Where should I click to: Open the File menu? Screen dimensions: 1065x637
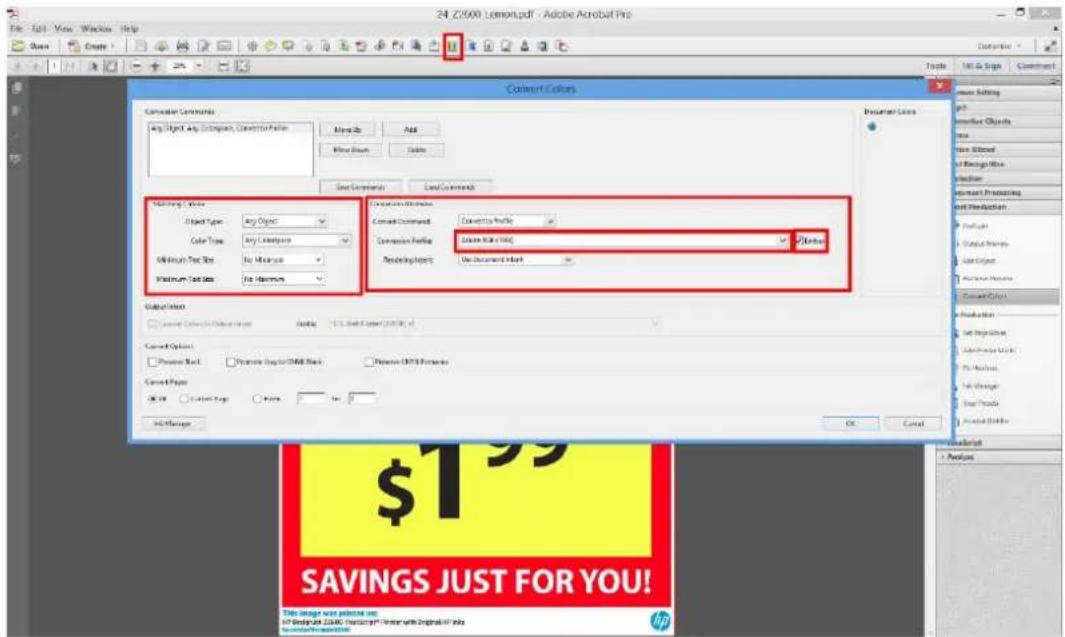(16, 29)
